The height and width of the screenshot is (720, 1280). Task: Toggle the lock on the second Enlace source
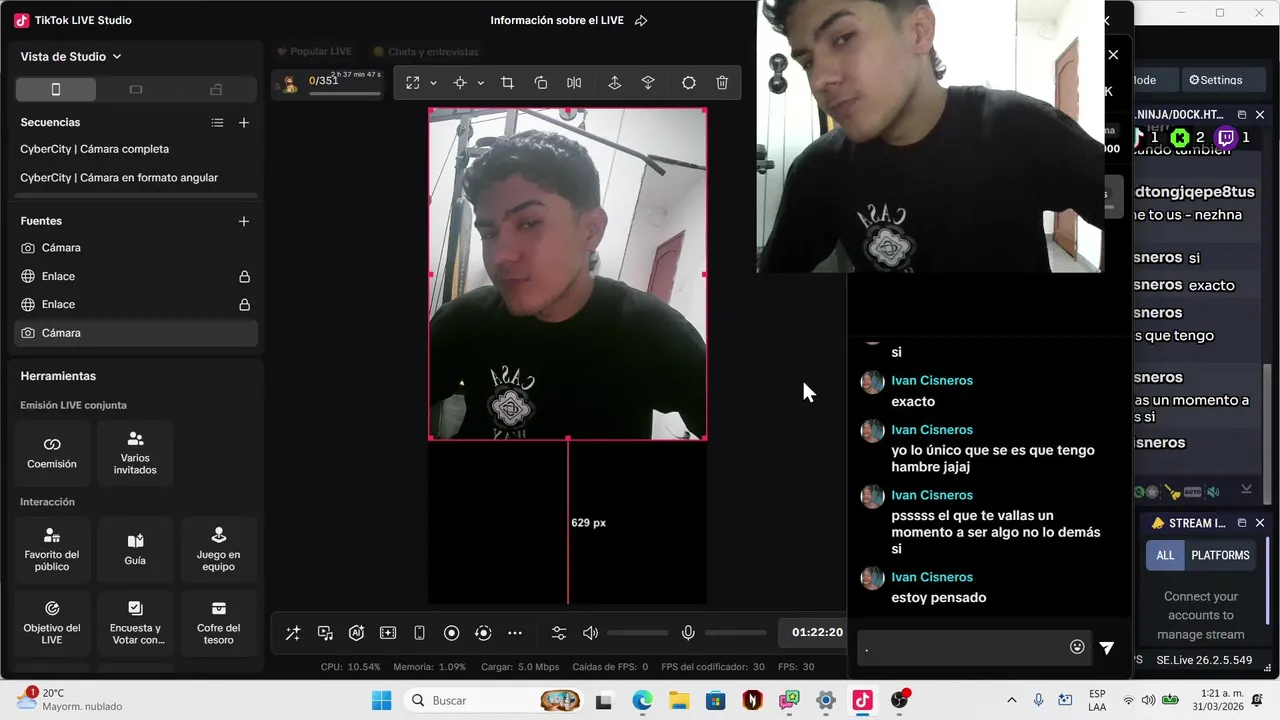[x=244, y=304]
